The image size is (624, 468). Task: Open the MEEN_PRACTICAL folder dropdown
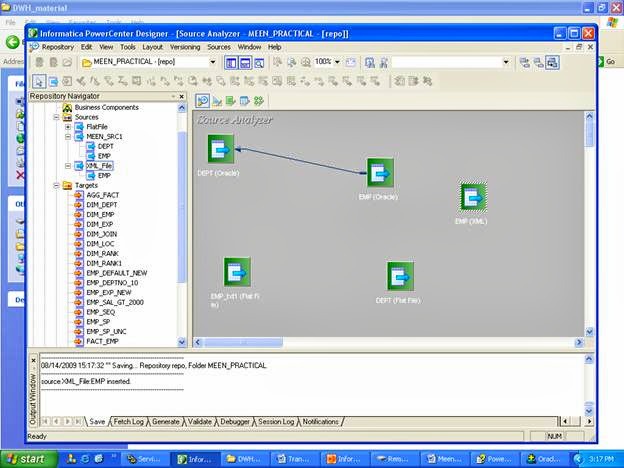click(x=213, y=62)
